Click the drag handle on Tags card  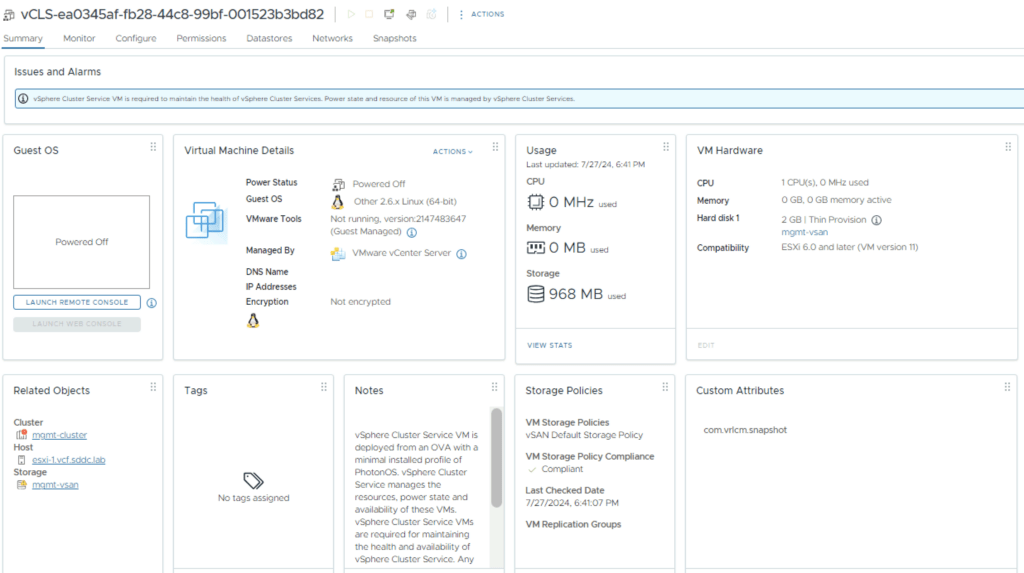point(324,387)
